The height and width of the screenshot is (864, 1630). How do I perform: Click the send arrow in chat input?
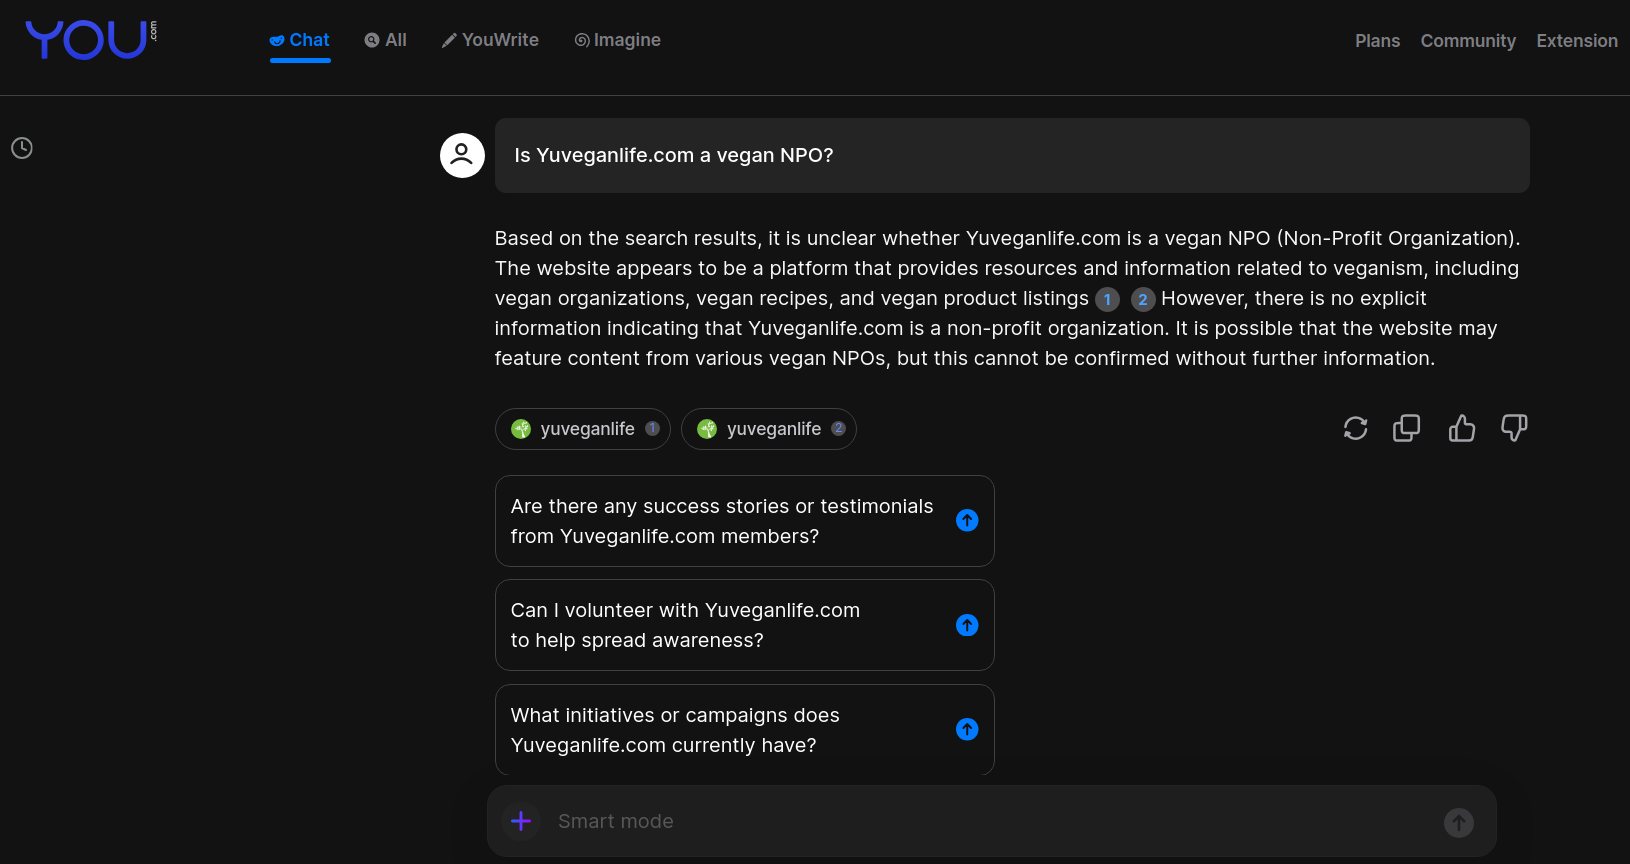(x=1459, y=822)
